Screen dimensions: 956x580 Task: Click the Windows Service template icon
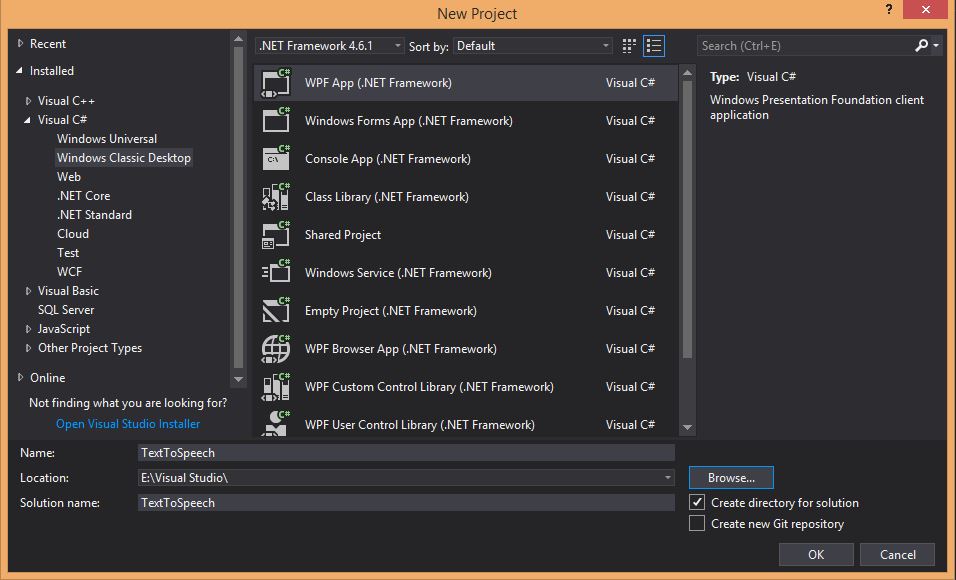click(276, 273)
